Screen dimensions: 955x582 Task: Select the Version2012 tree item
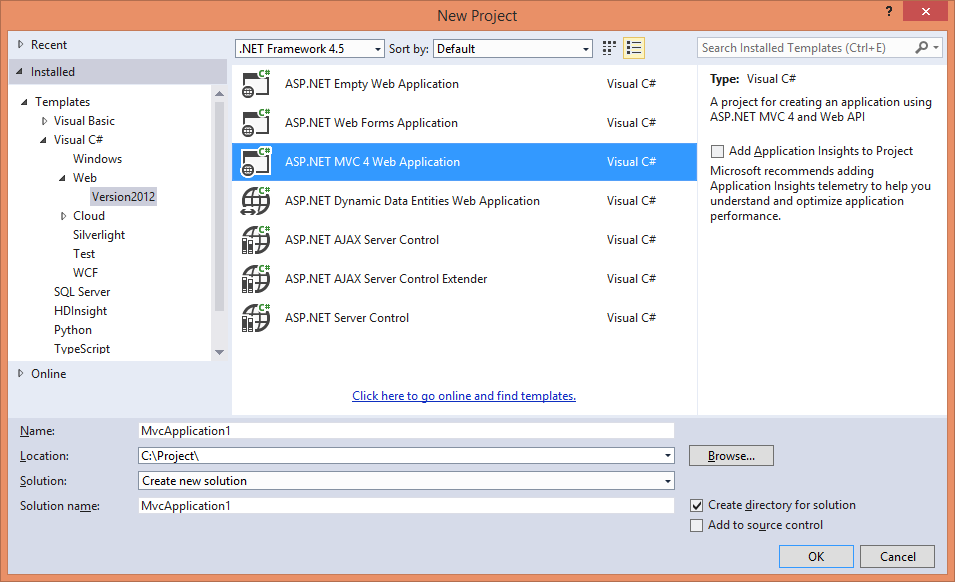(124, 197)
